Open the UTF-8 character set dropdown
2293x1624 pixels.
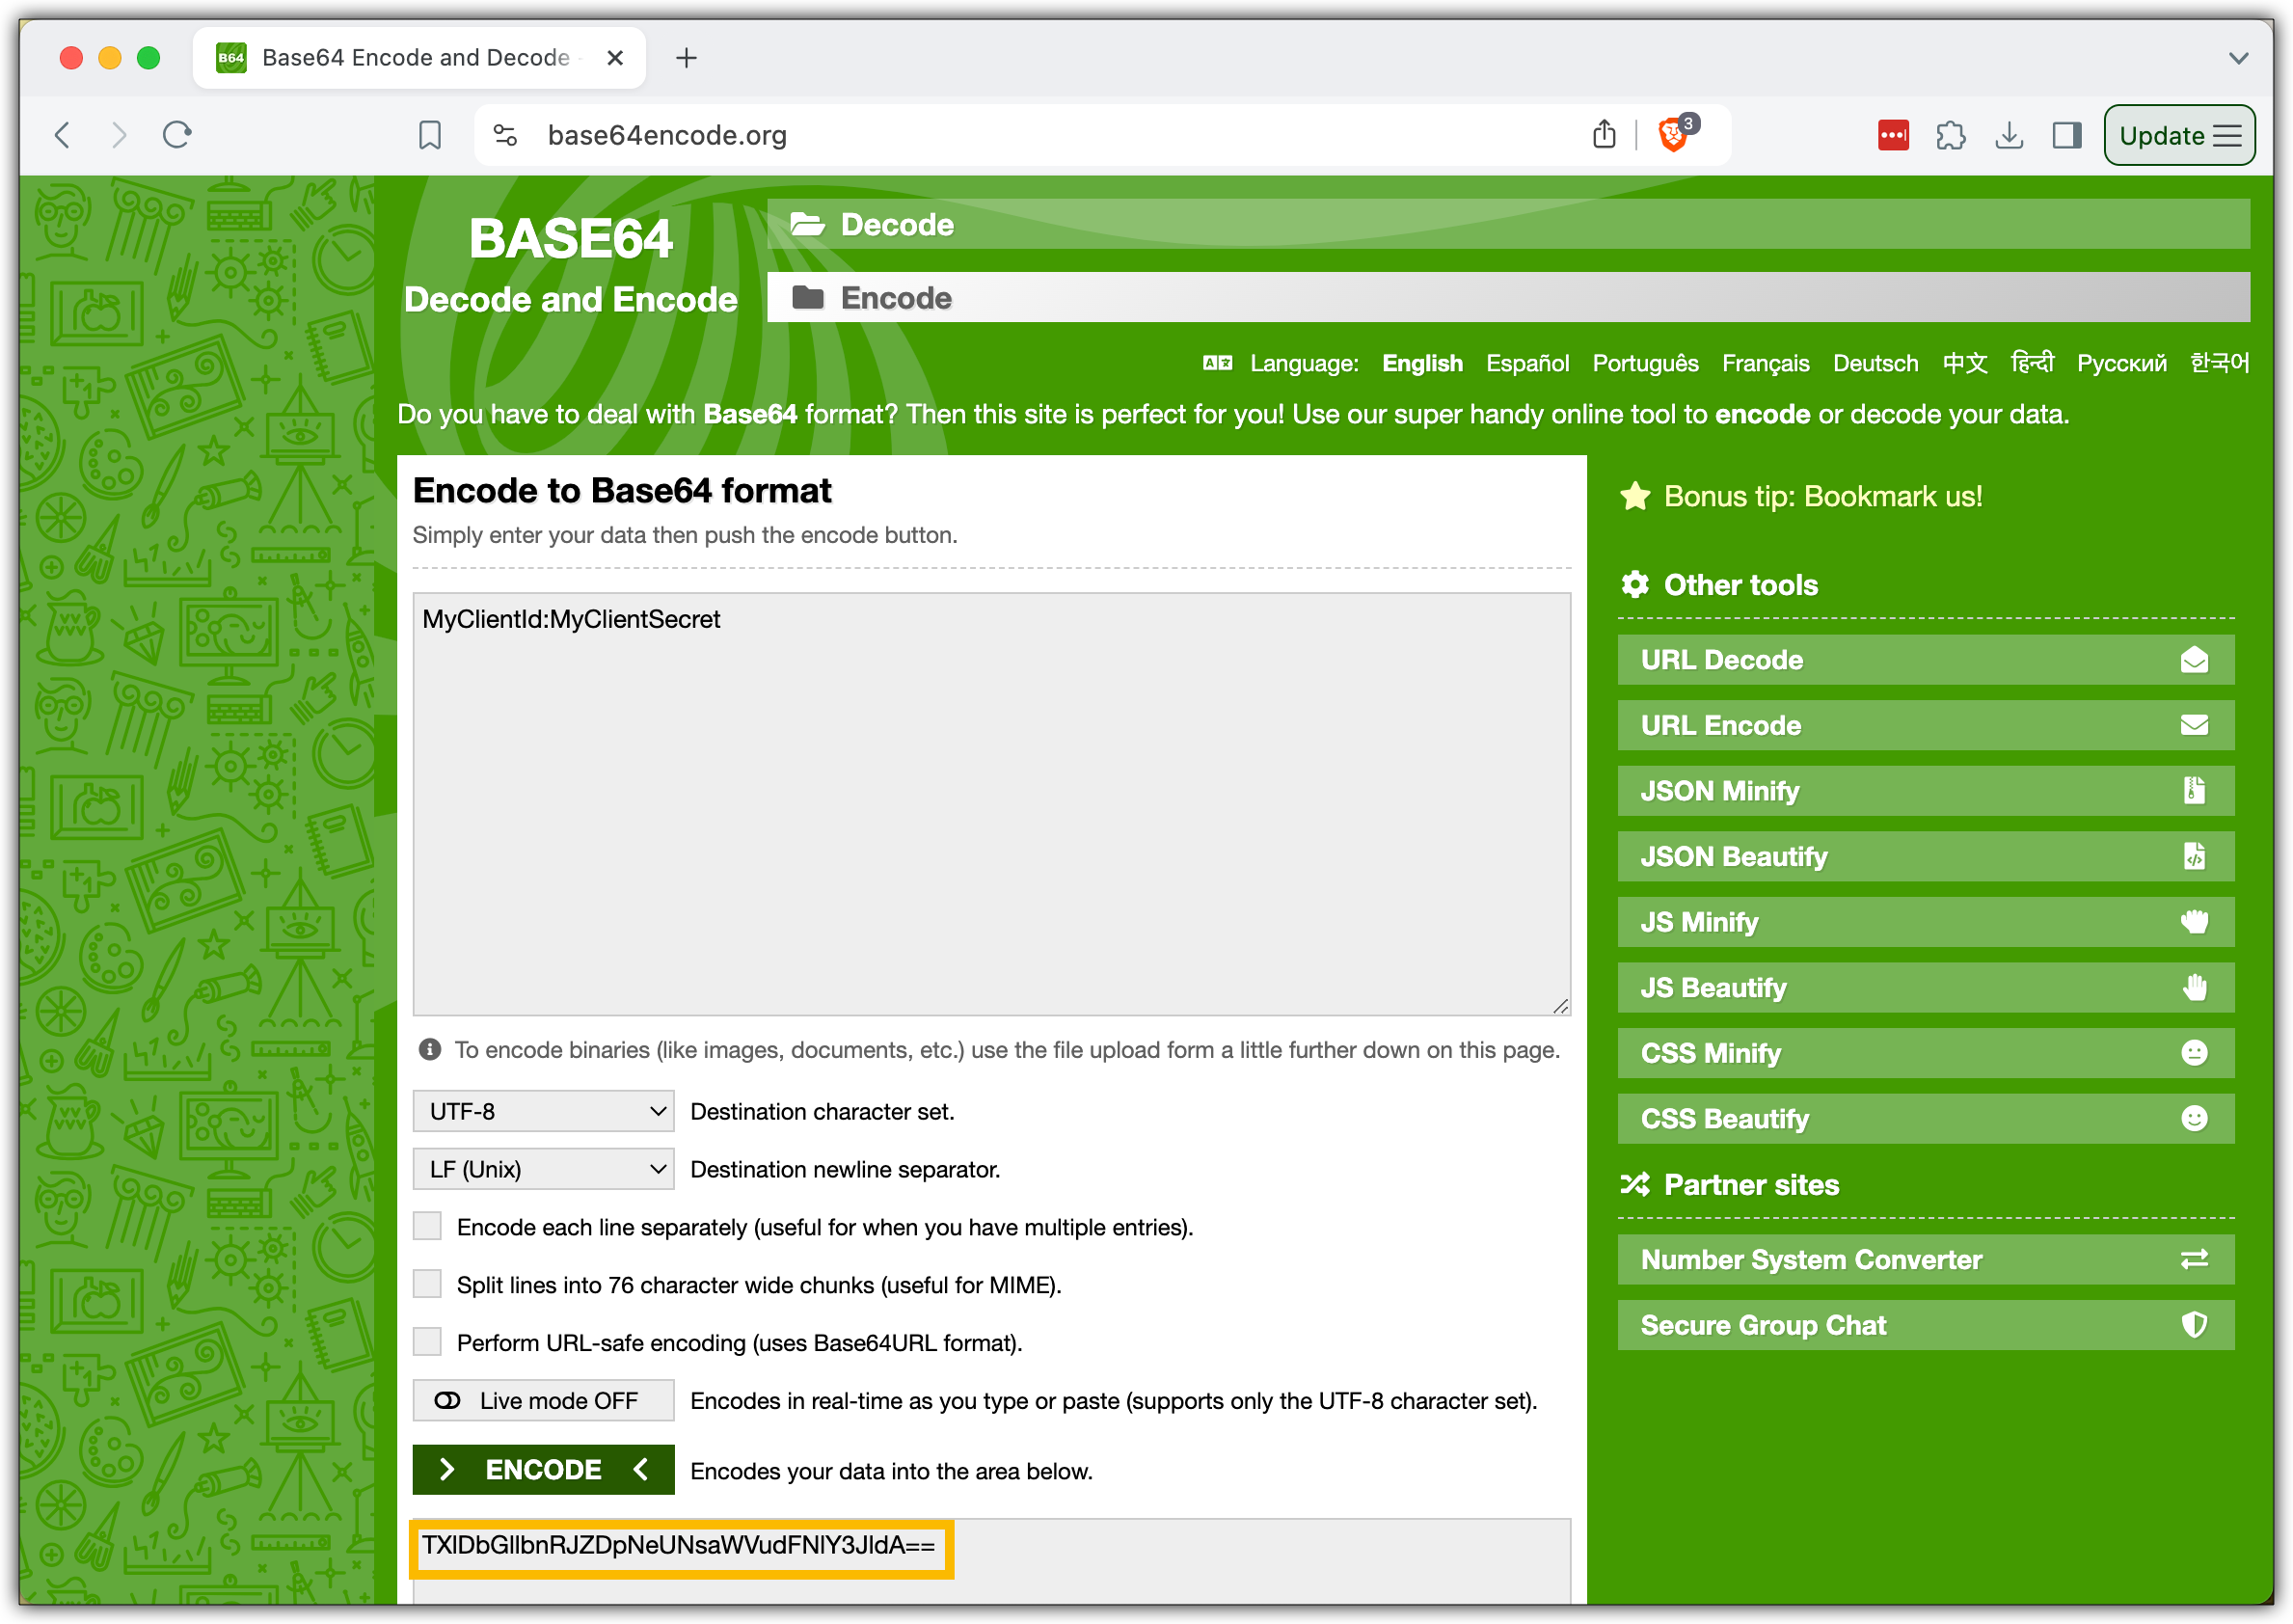coord(543,1111)
